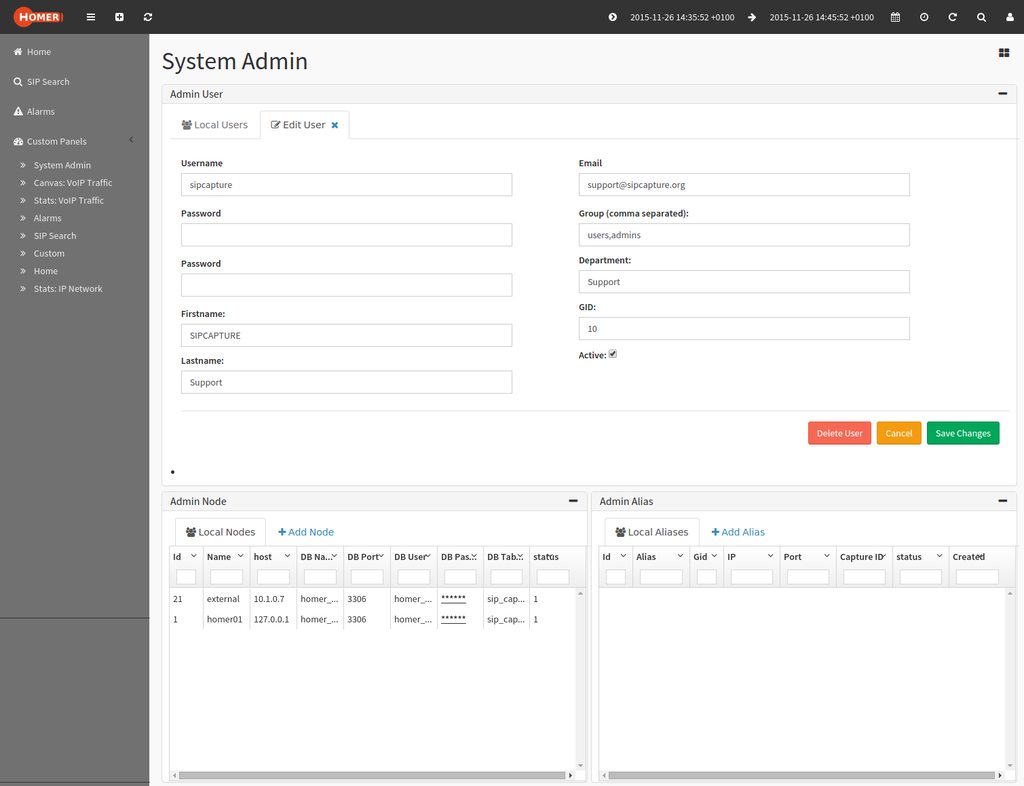Select the Local Aliases tab
This screenshot has width=1024, height=786.
click(x=652, y=532)
